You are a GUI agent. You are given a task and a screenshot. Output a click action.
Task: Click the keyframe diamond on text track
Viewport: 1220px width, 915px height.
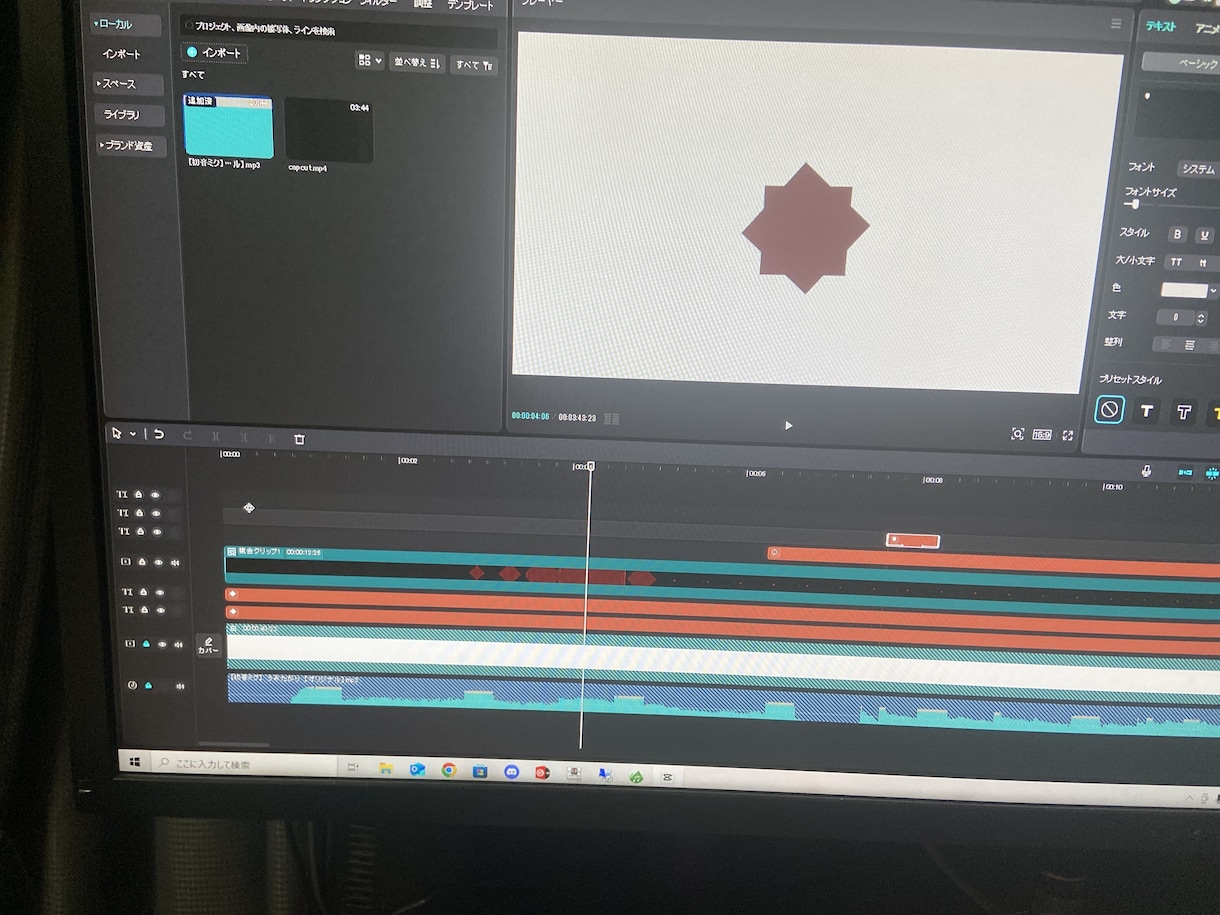pos(249,508)
